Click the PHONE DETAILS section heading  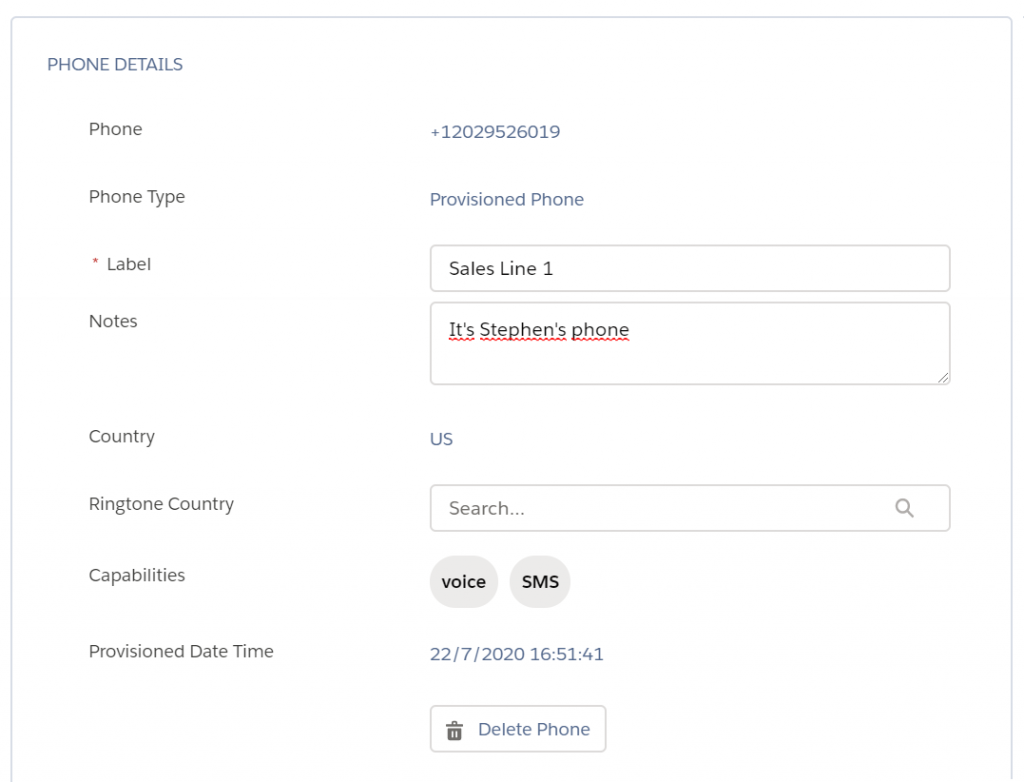(x=115, y=65)
